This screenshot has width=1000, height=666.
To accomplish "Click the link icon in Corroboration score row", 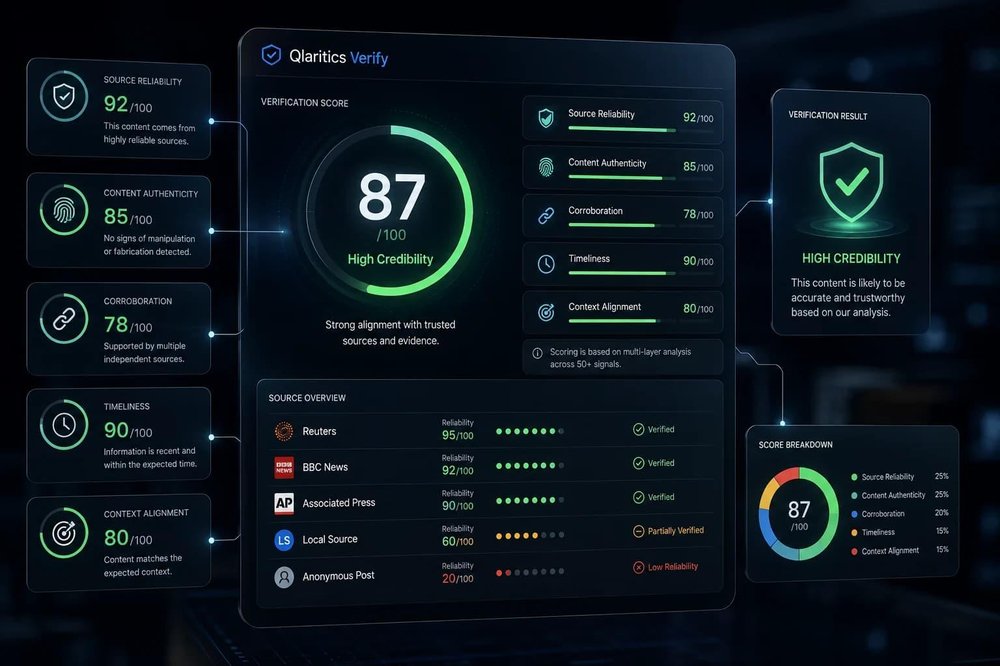I will [x=546, y=216].
